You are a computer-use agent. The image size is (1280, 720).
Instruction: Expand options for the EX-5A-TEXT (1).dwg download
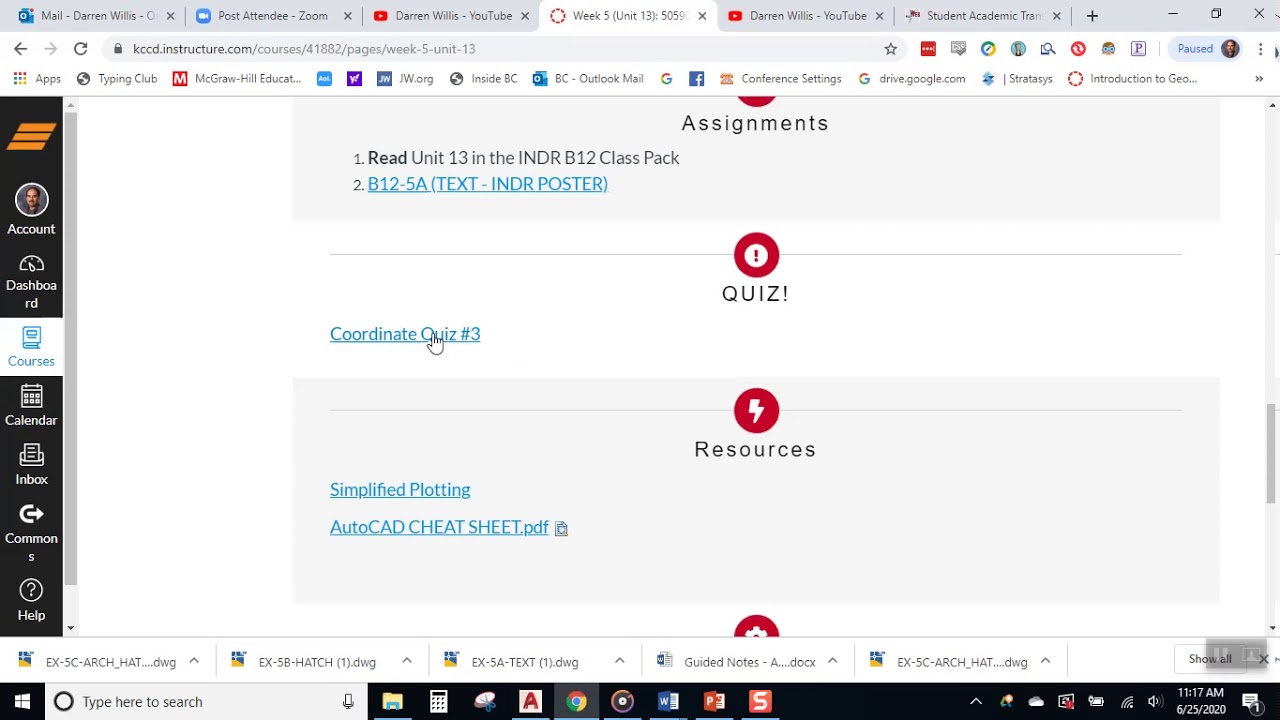pos(619,661)
